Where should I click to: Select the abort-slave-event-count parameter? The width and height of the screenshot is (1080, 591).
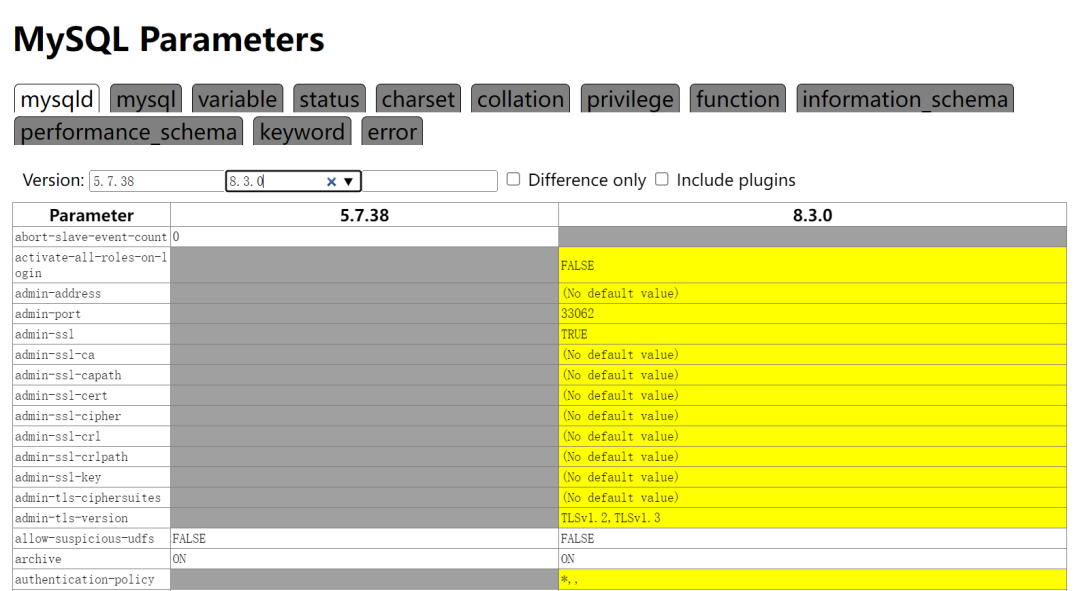[91, 237]
